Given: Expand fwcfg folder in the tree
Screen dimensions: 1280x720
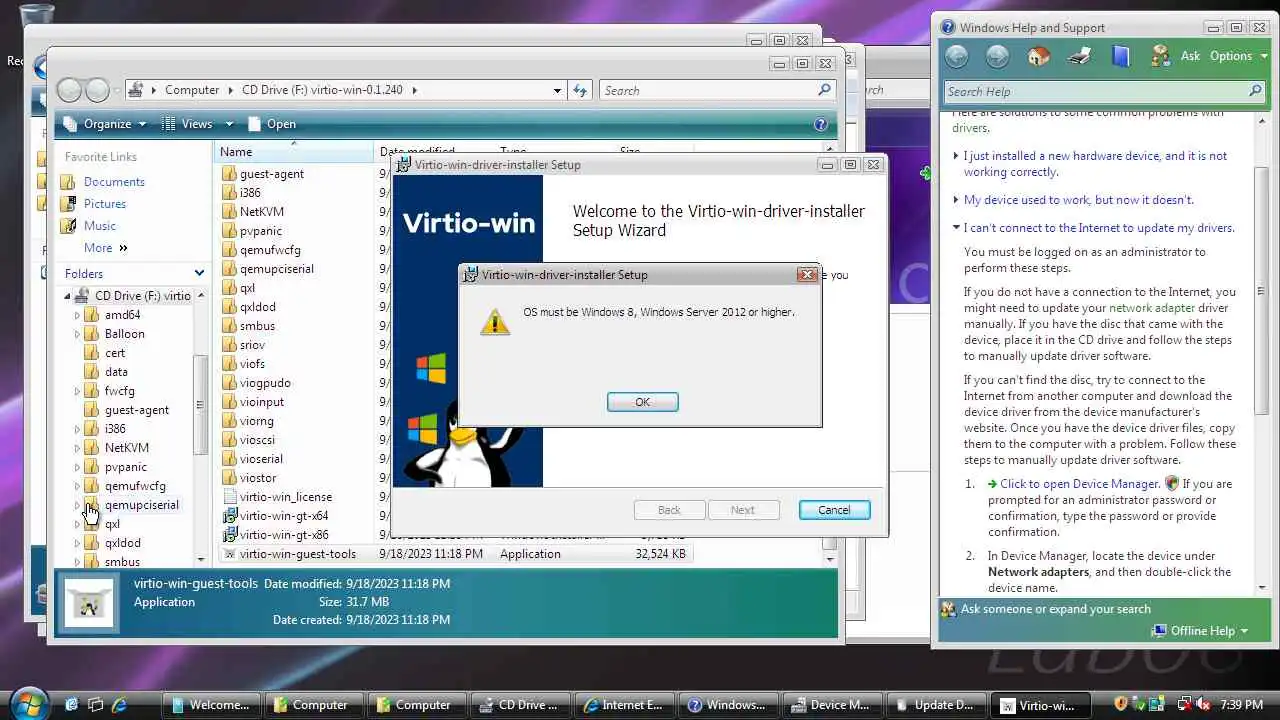Looking at the screenshot, I should click(x=77, y=391).
